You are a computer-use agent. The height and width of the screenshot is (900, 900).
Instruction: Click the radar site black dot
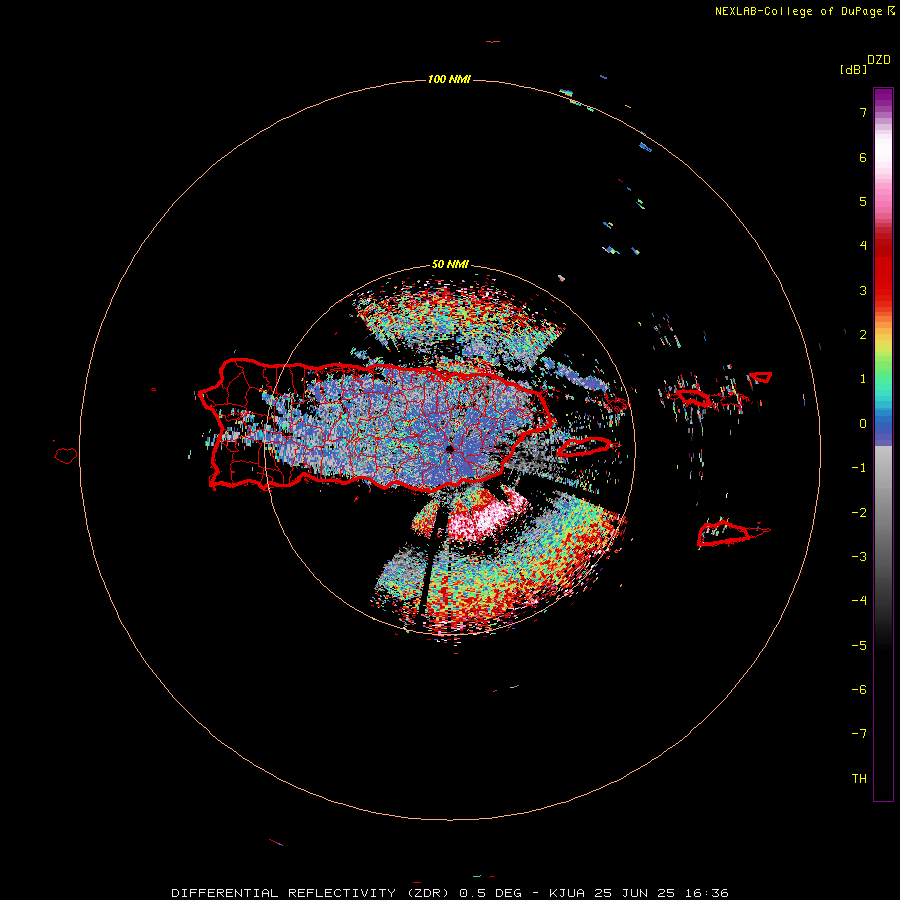(449, 449)
